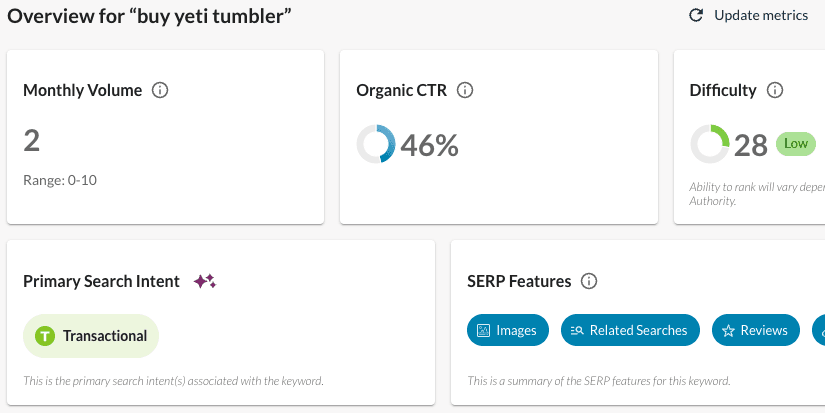Click the Difficulty info icon
825x413 pixels.
774,90
